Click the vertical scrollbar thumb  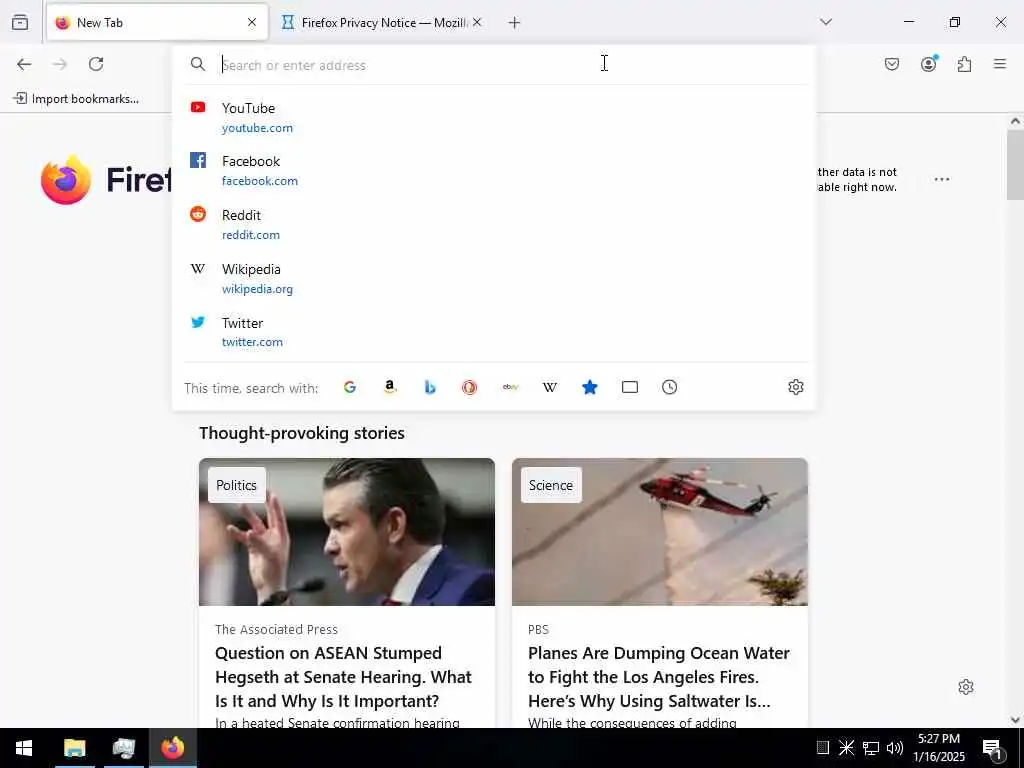[x=1015, y=165]
